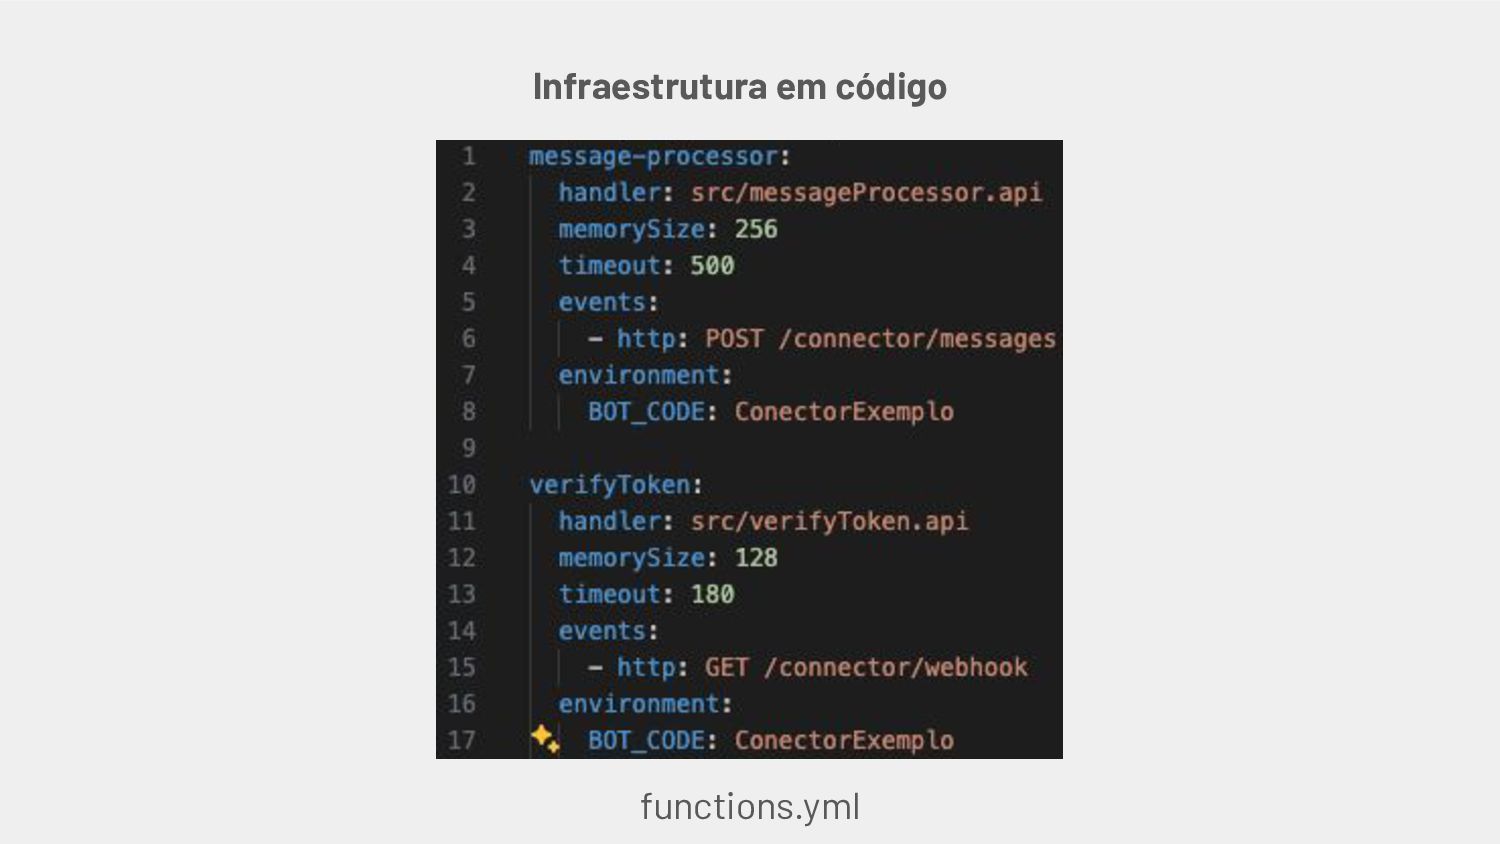Click src/verifyToken.api handler value
This screenshot has height=844, width=1500.
pos(829,521)
